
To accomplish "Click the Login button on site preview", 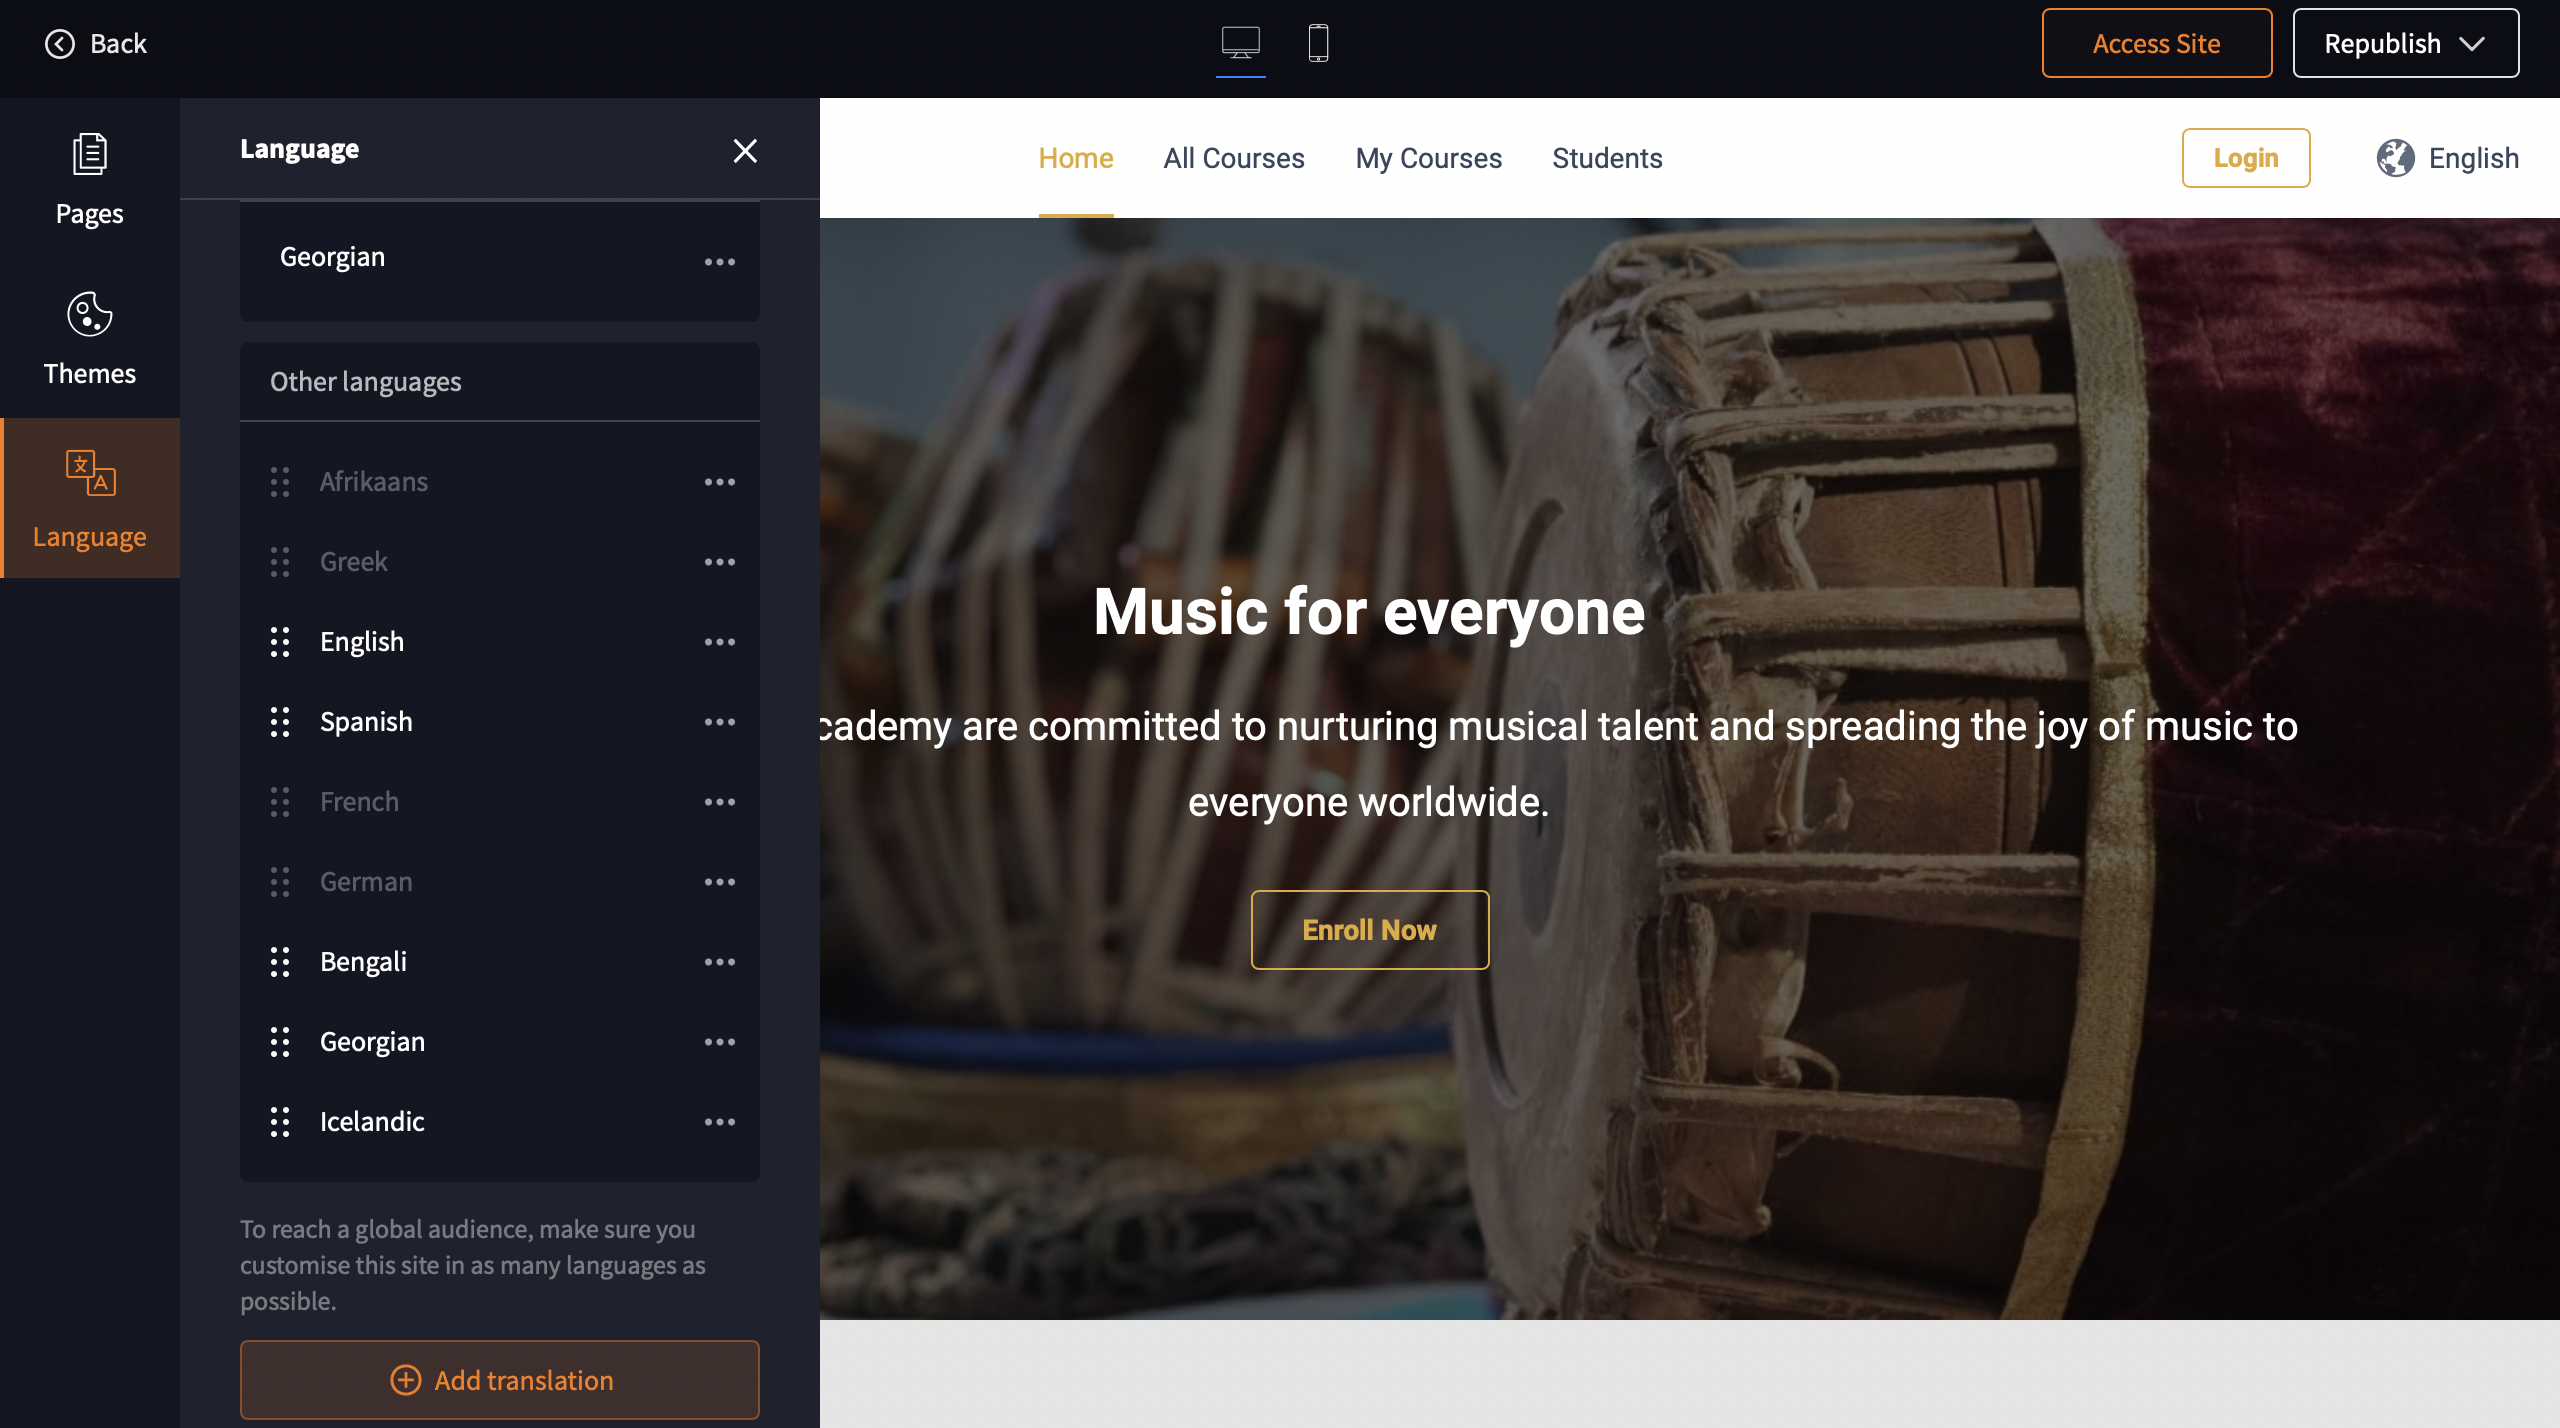I will [x=2247, y=157].
